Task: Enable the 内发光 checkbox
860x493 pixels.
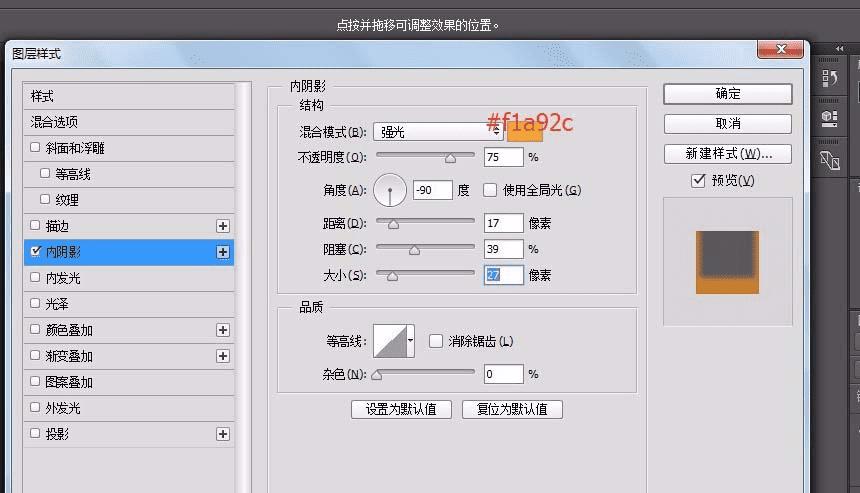Action: pyautogui.click(x=35, y=277)
